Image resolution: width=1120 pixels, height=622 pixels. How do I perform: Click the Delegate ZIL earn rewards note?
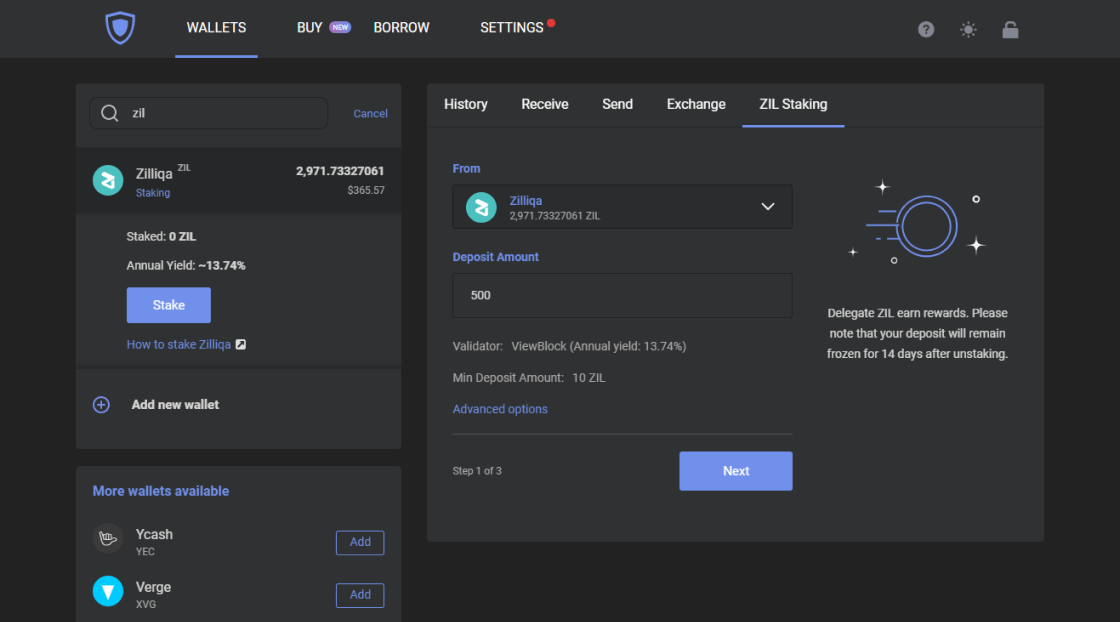[917, 333]
